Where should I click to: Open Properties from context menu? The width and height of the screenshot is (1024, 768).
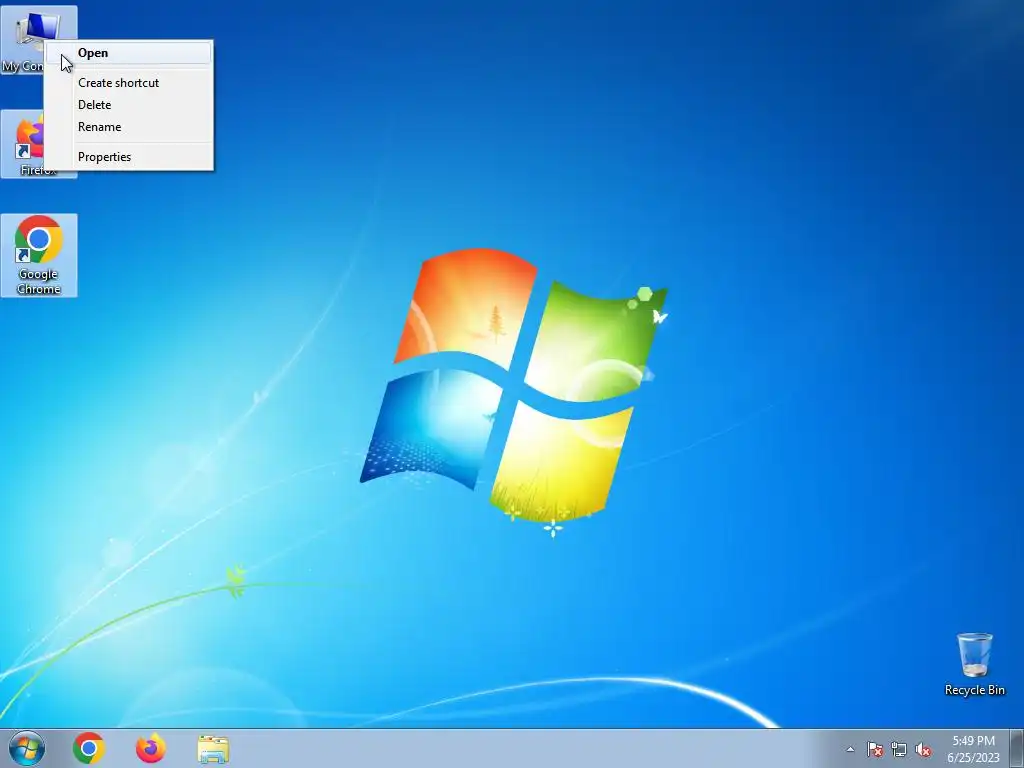129,157
